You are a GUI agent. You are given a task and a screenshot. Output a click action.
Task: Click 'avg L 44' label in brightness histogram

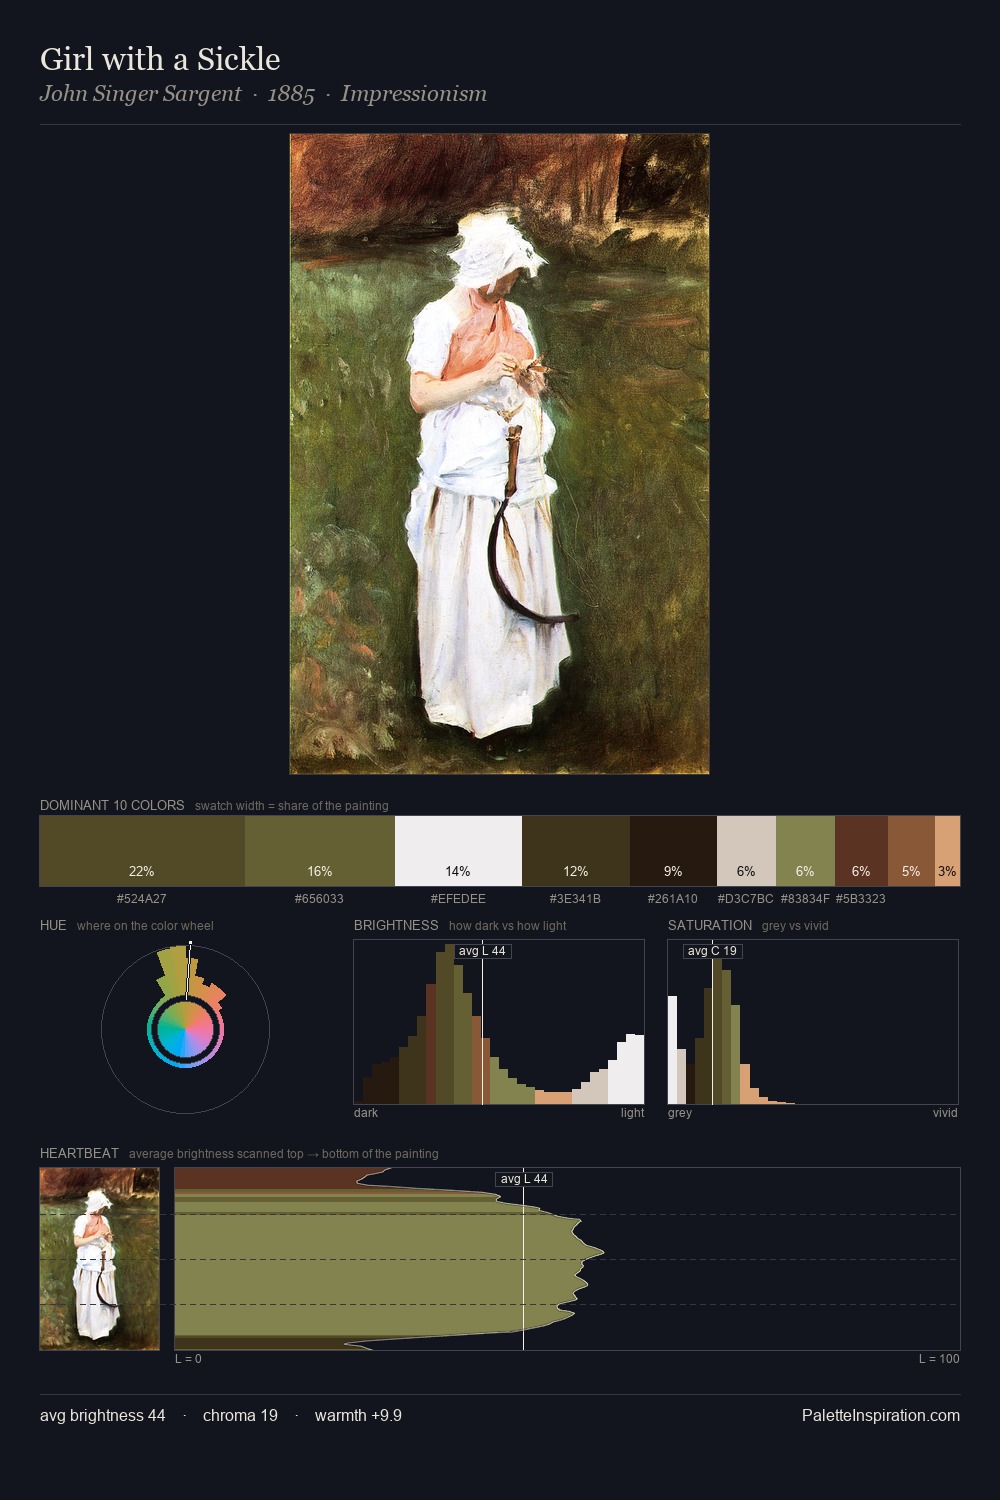pos(482,951)
